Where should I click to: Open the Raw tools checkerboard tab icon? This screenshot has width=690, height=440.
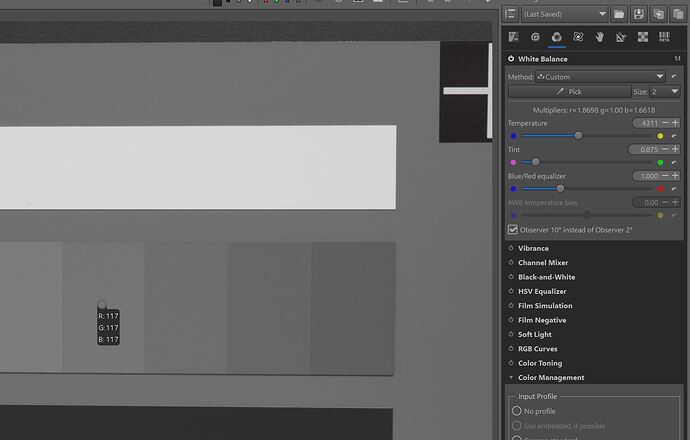[x=642, y=37]
